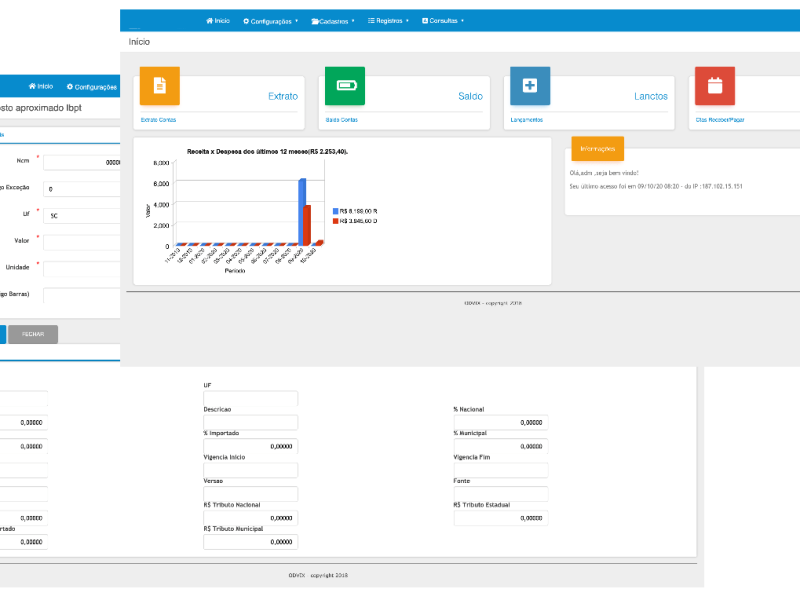This screenshot has height=600, width=800.
Task: Follow the Extrato Contas link
Action: 158,120
